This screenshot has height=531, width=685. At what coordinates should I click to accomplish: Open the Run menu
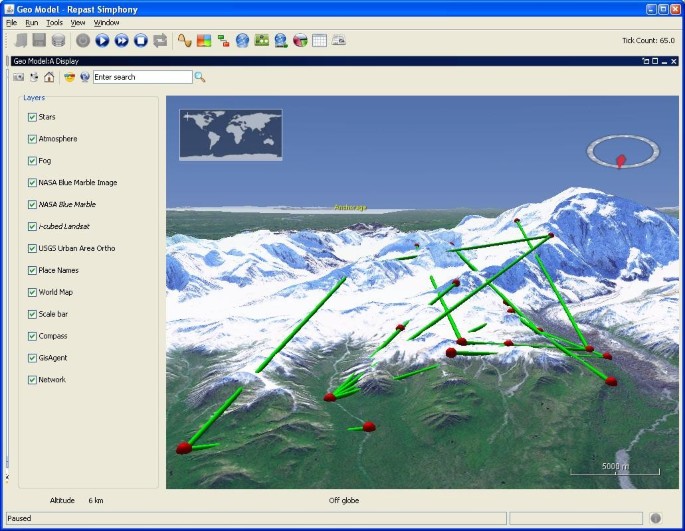32,22
